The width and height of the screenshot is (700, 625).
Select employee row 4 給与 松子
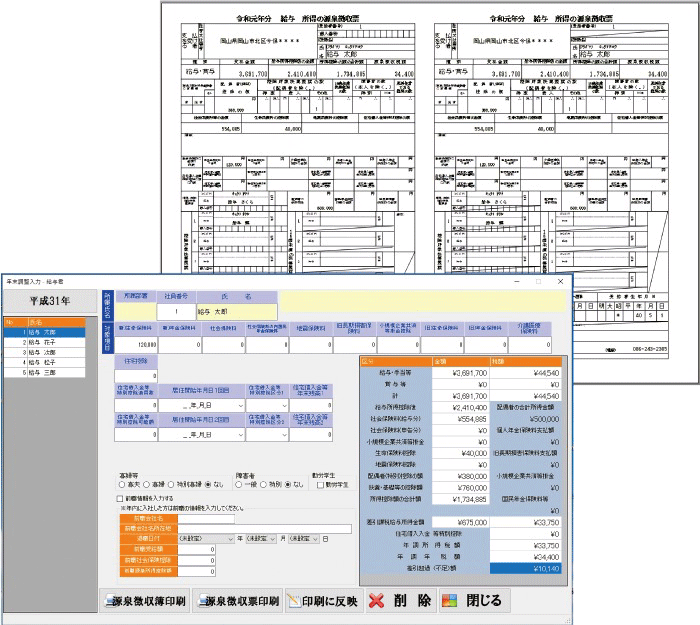45,362
